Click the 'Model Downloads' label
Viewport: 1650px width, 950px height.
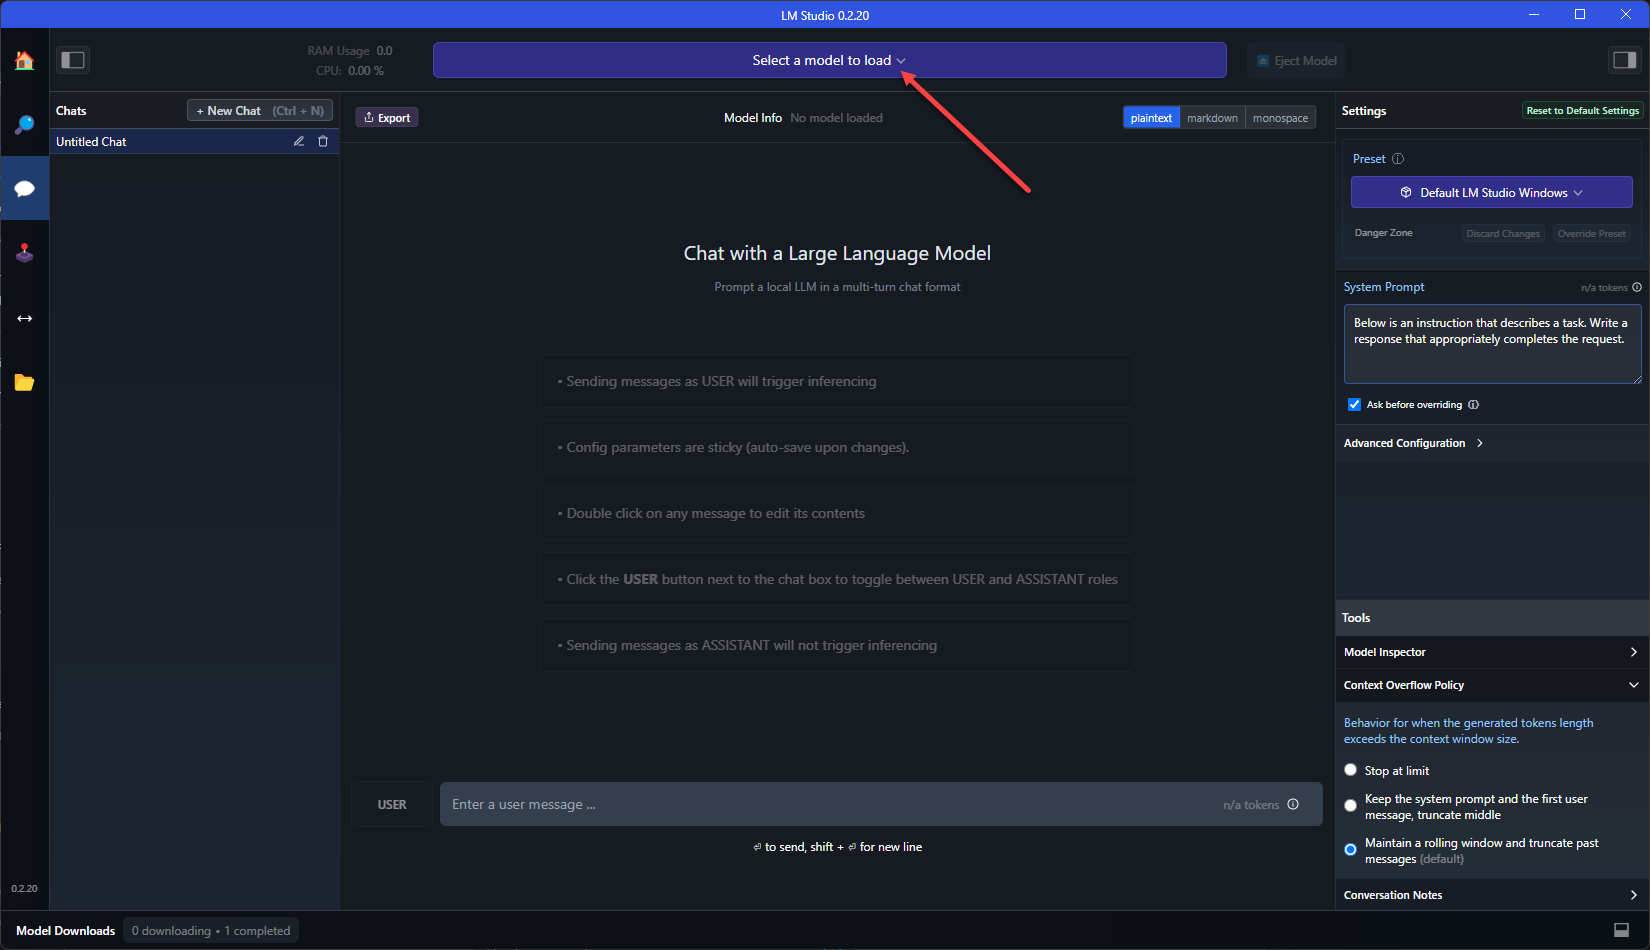66,931
